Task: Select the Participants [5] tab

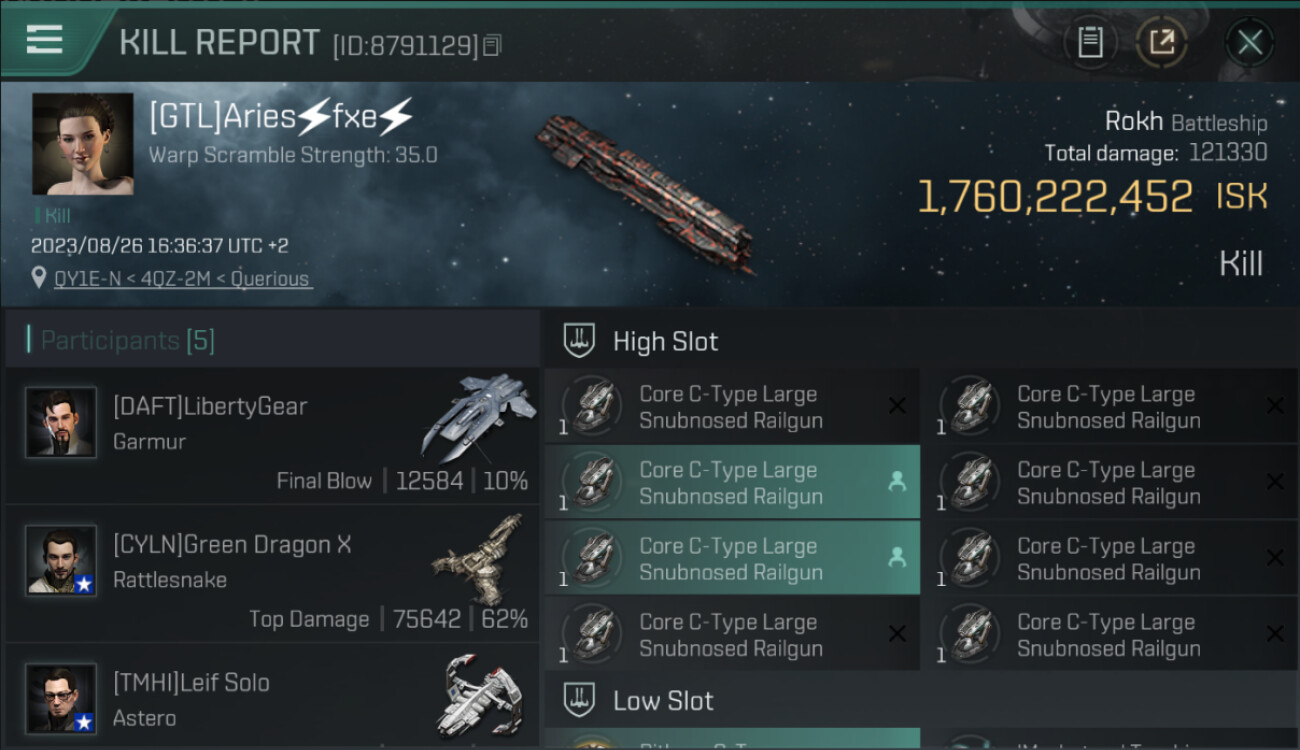Action: [128, 341]
